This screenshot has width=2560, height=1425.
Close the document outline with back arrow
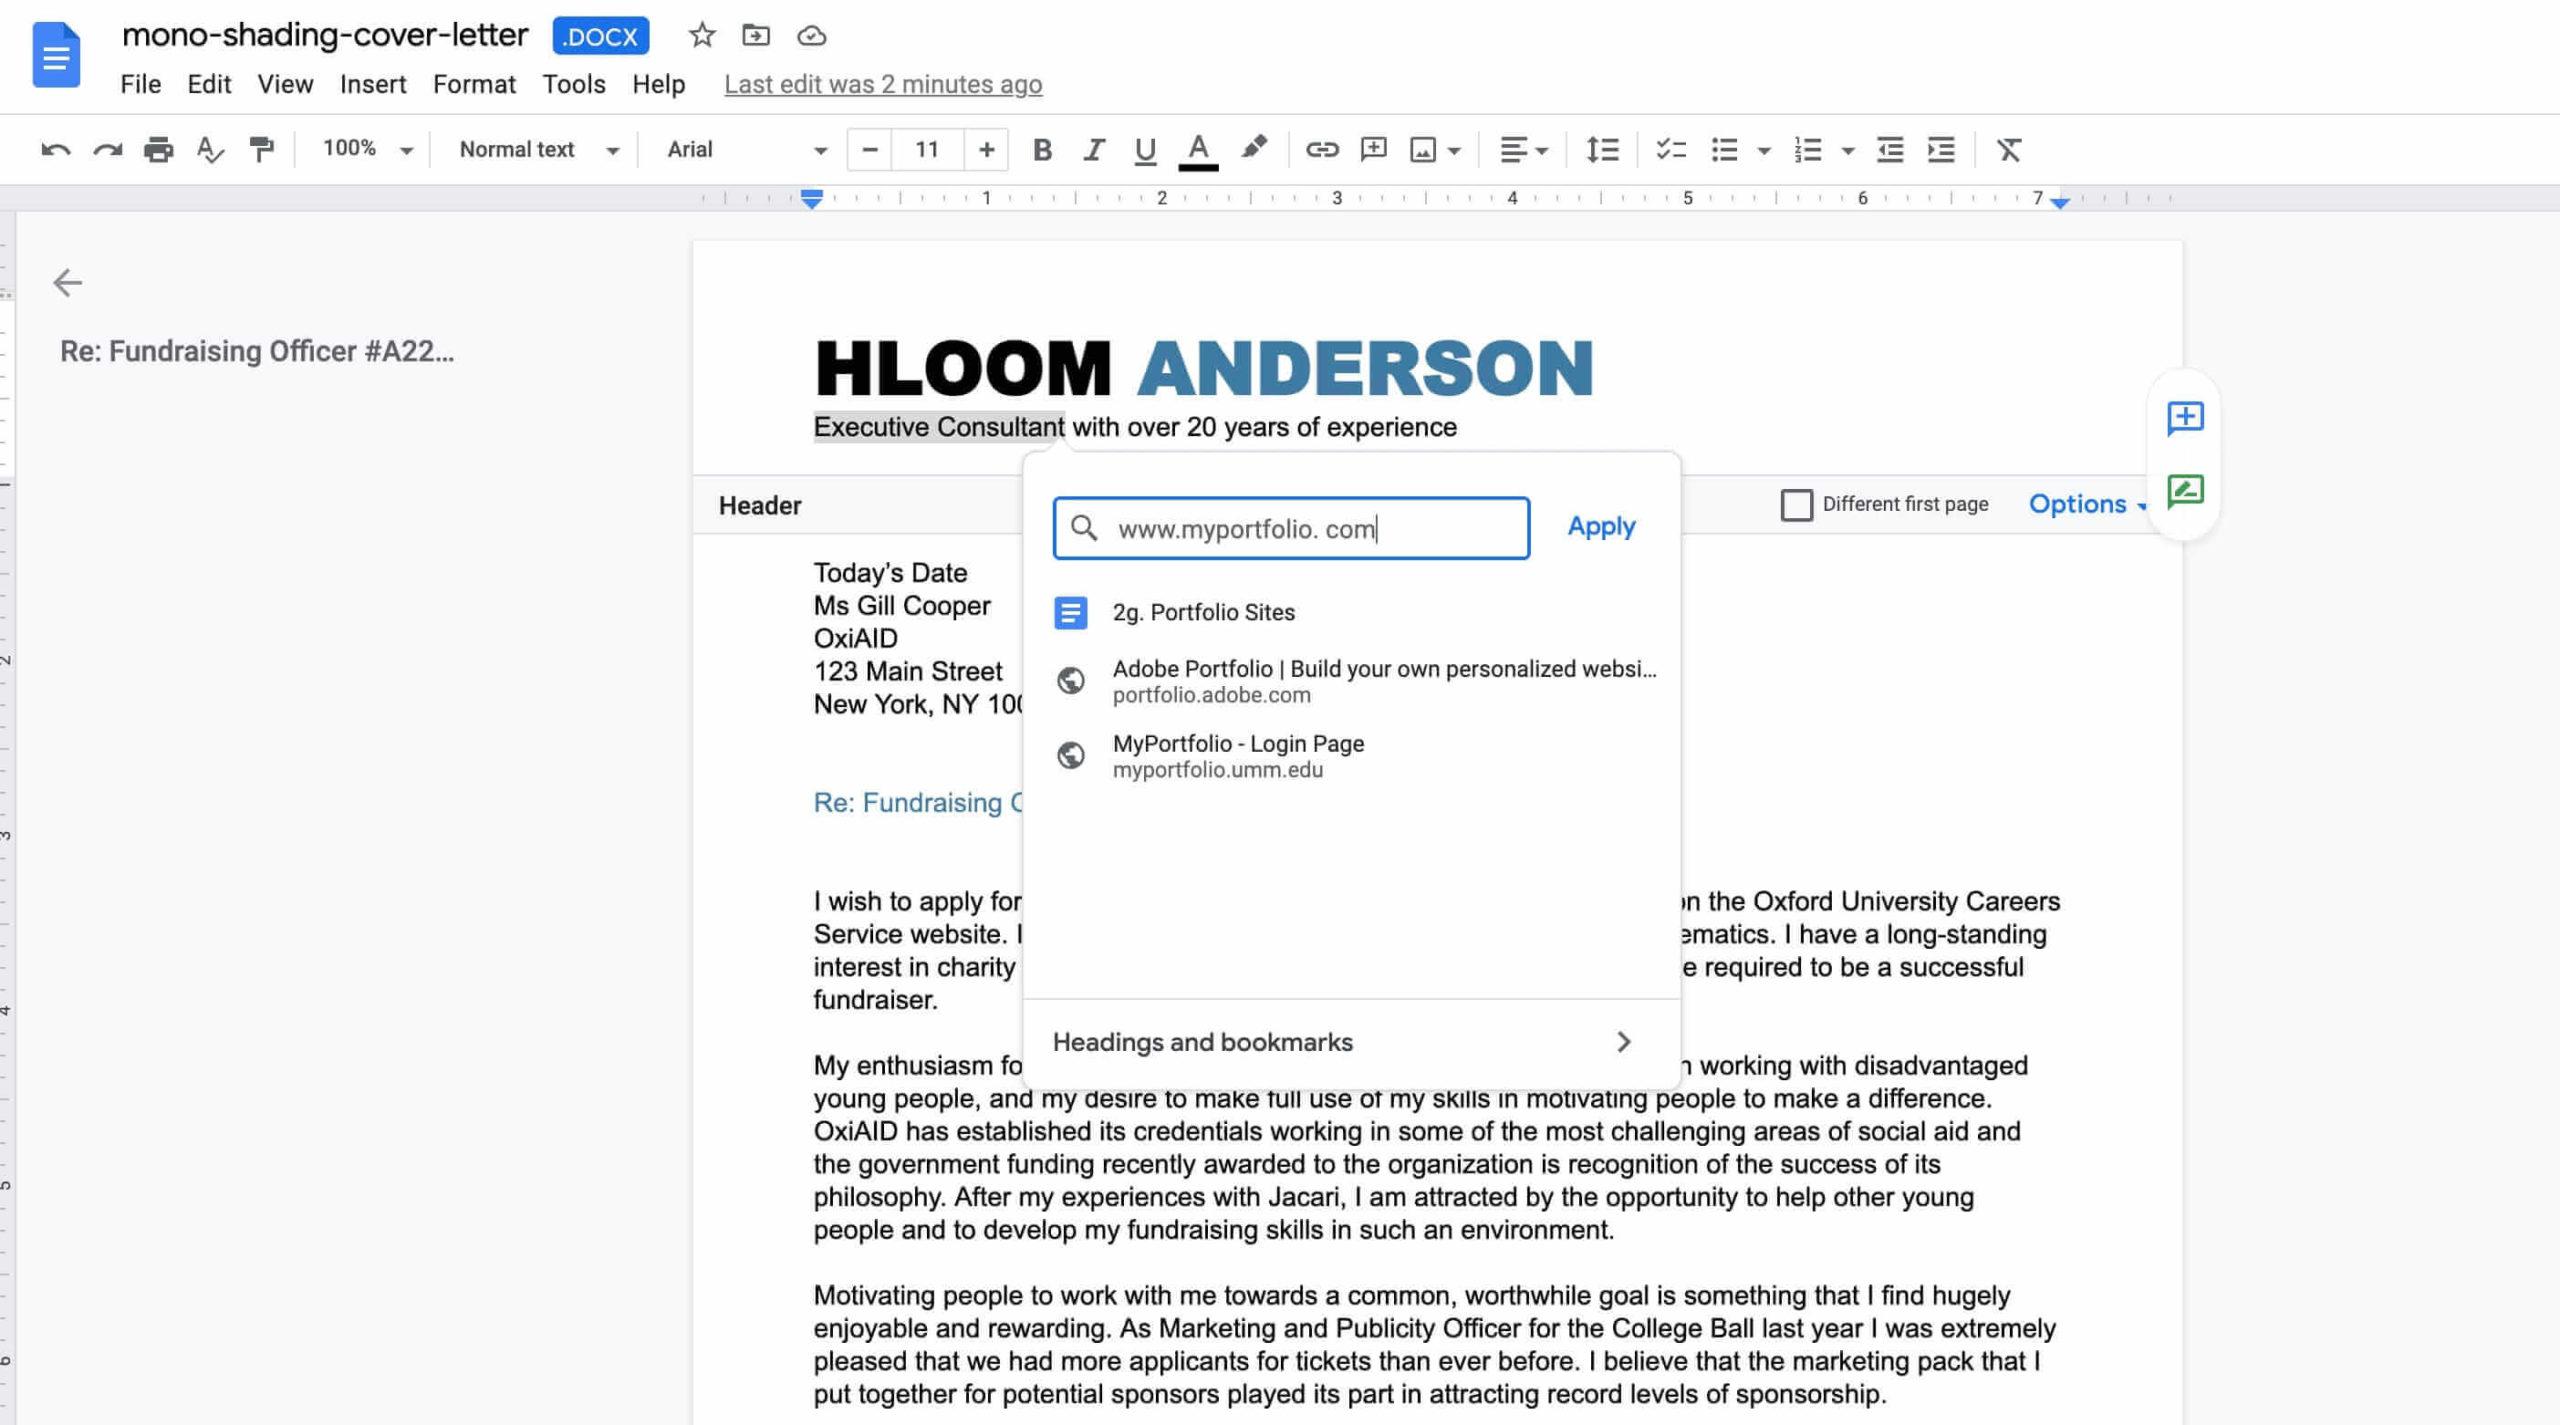coord(67,282)
